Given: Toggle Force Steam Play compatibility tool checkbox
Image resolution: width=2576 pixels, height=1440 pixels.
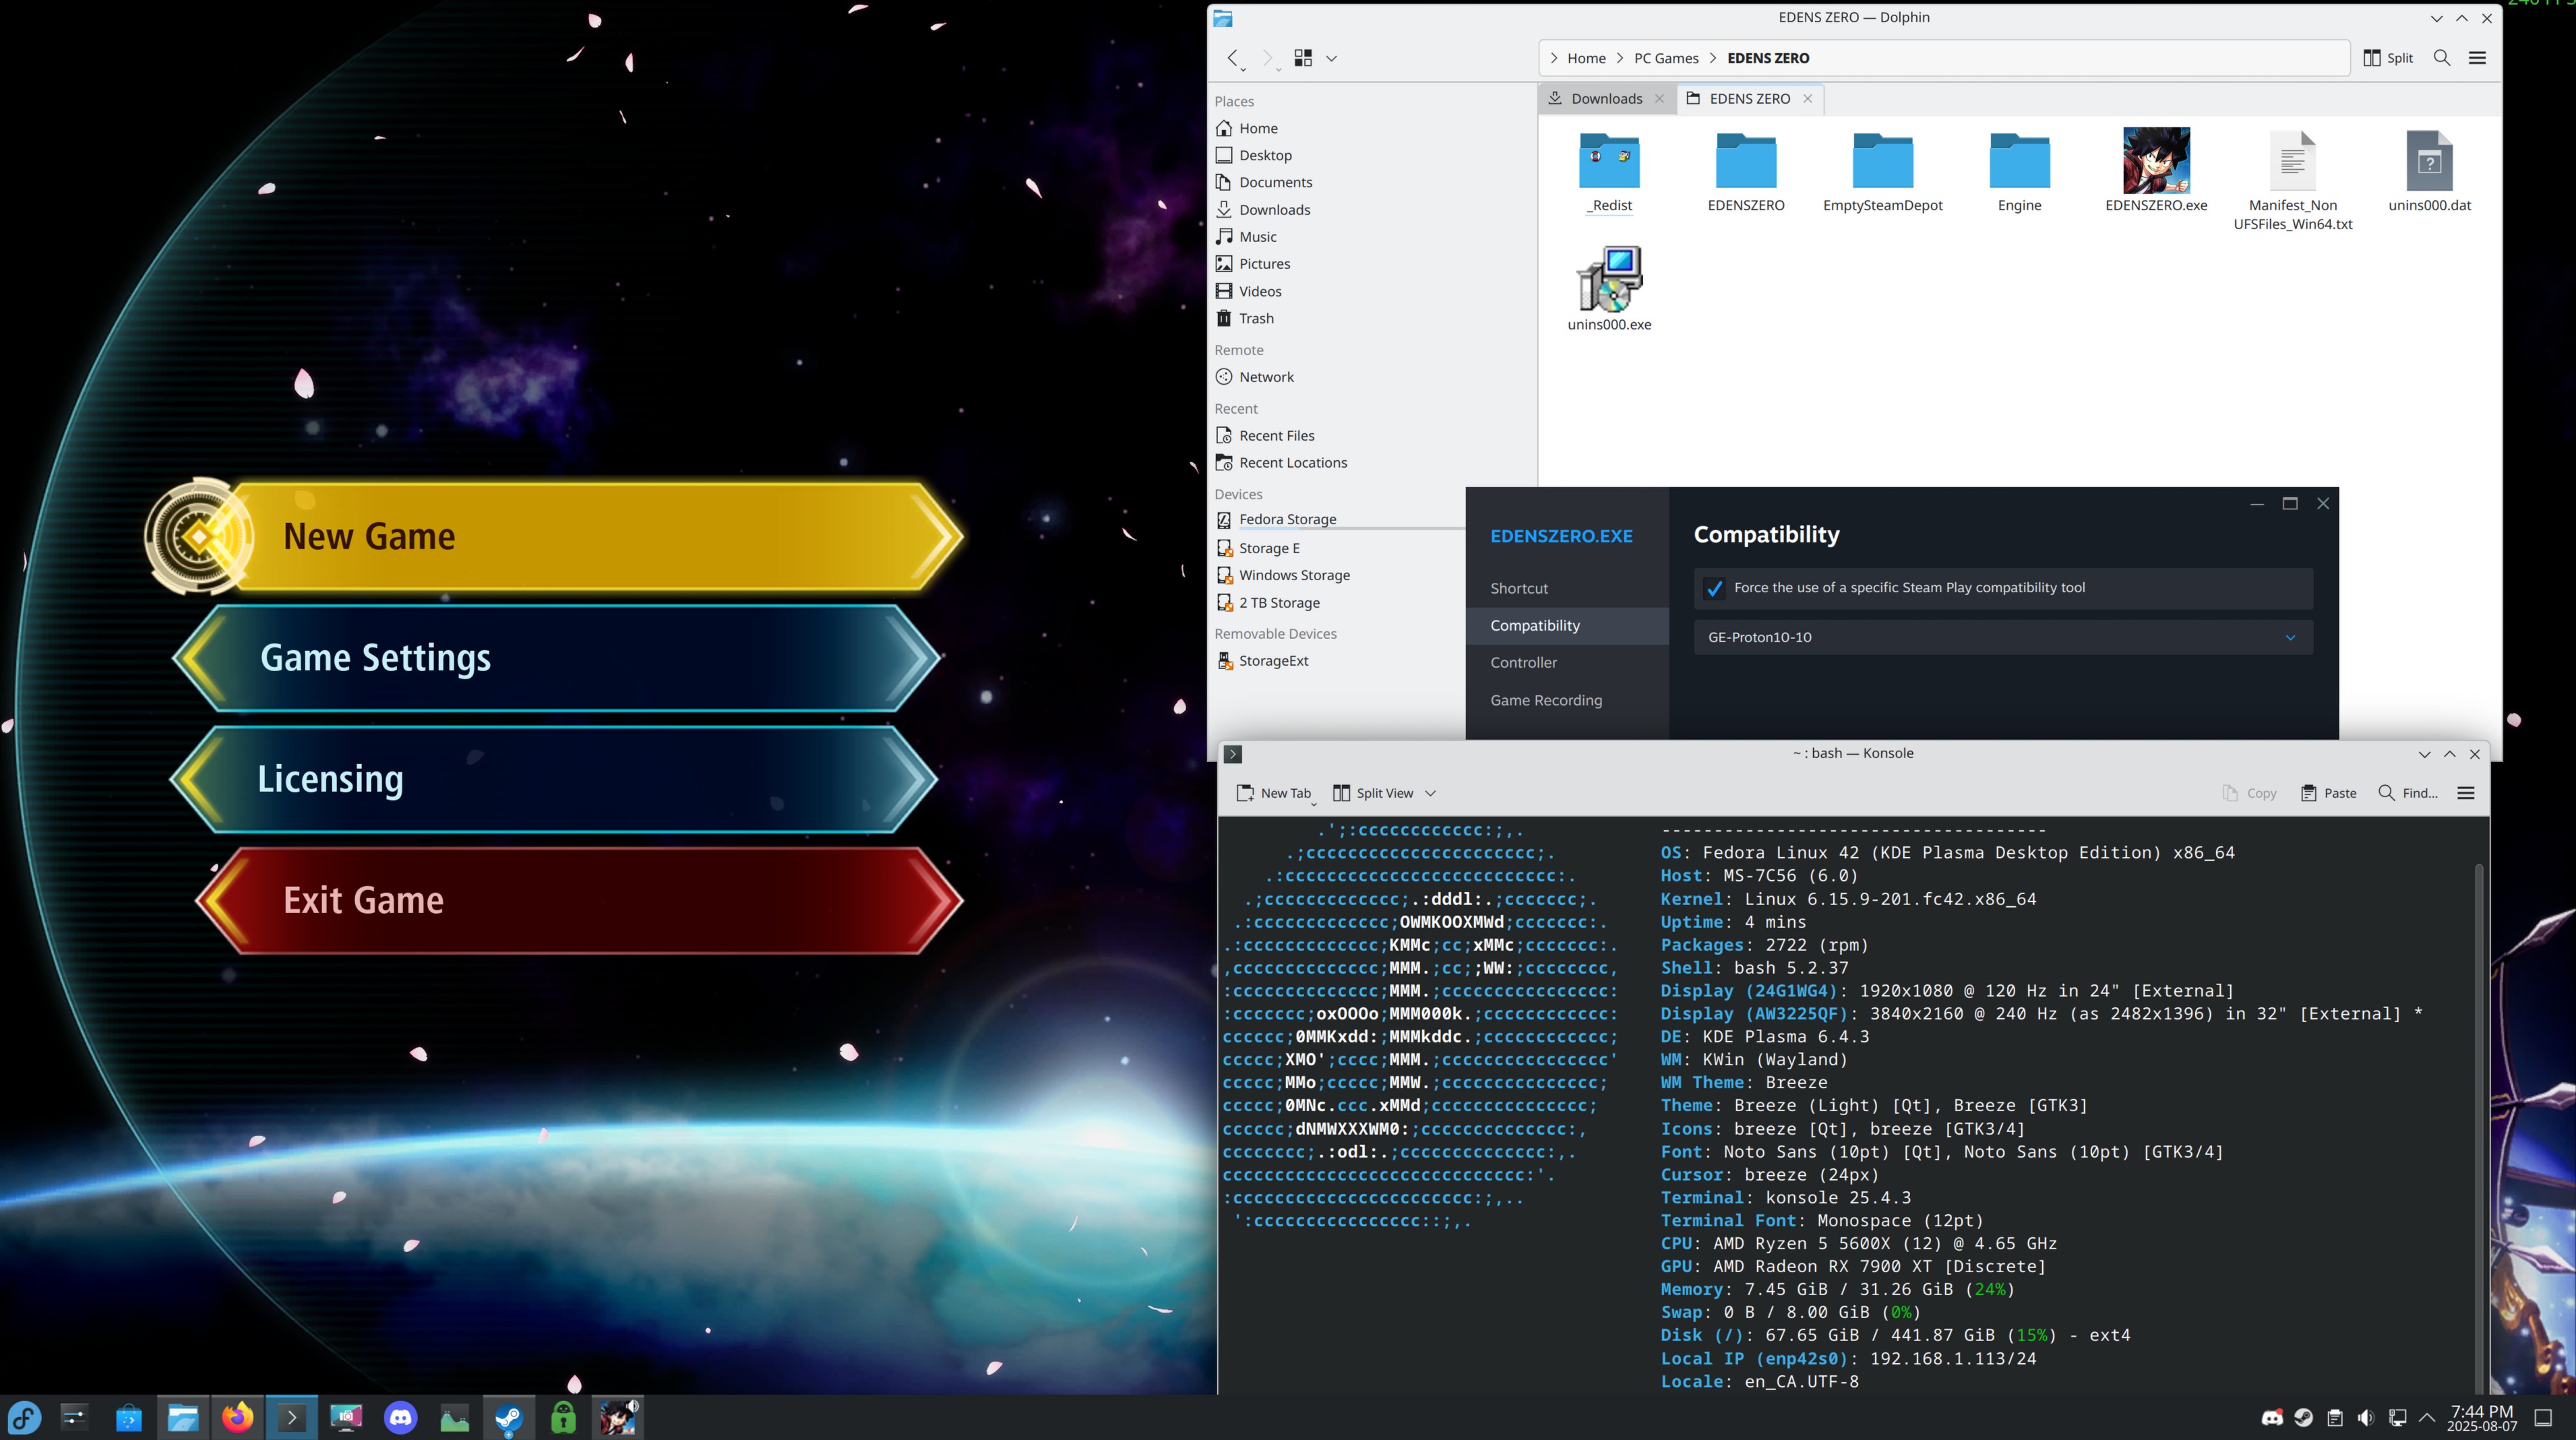Looking at the screenshot, I should (x=1714, y=588).
